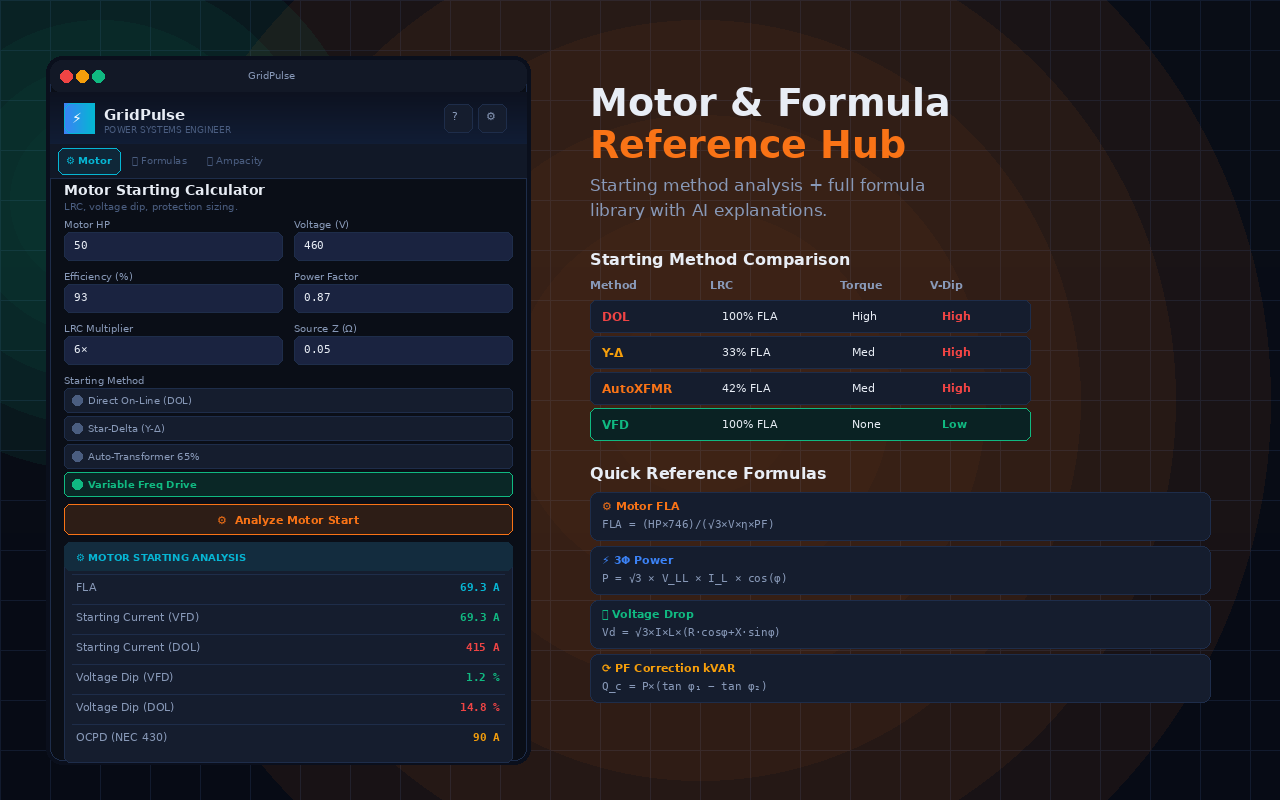The image size is (1280, 800).
Task: Click the 42% FLA cell
Action: [x=746, y=389]
